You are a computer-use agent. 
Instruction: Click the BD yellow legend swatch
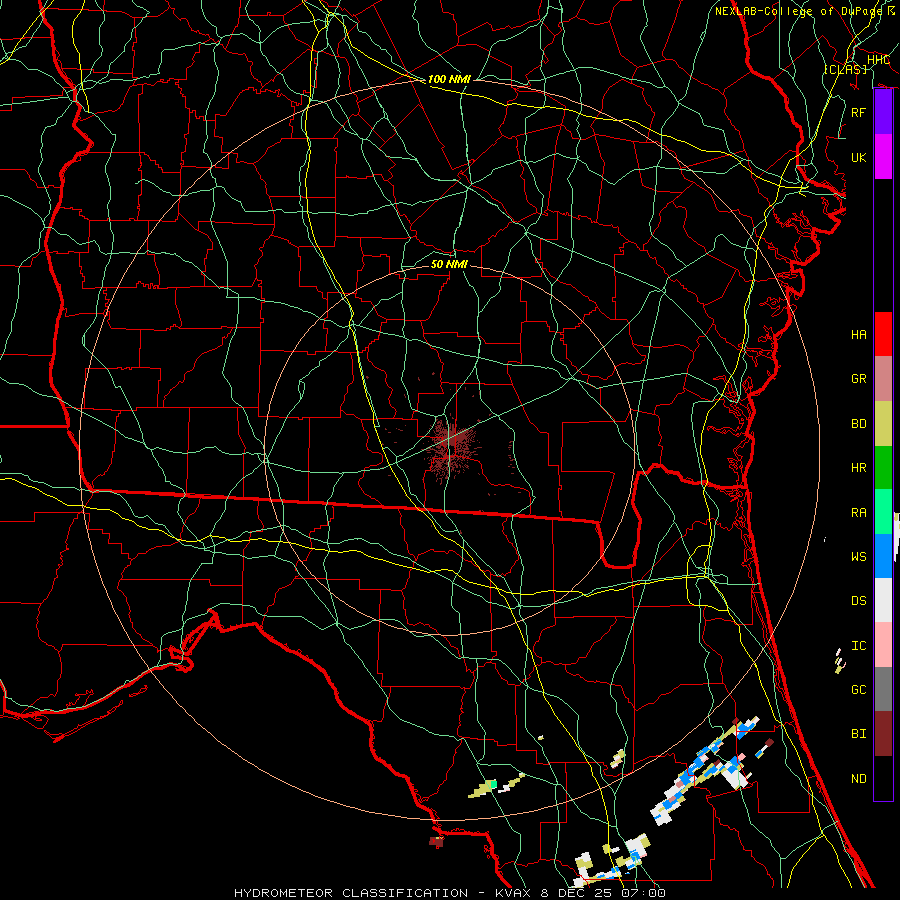coord(883,424)
